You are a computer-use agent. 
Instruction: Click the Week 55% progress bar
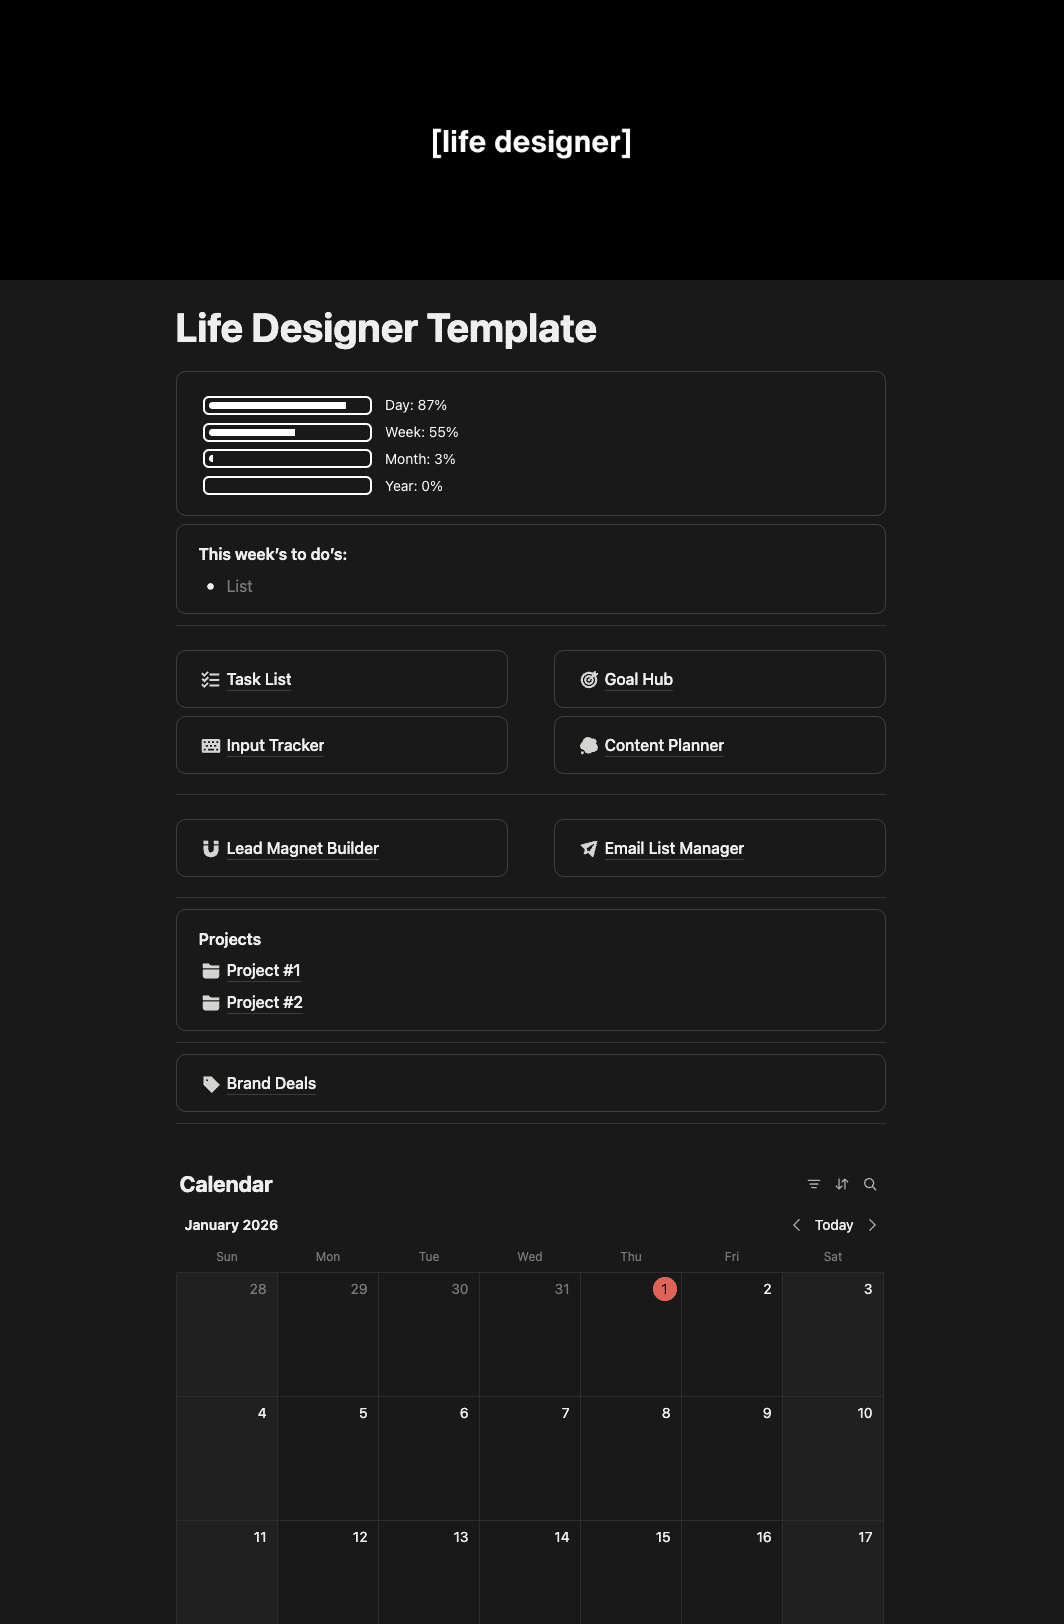[287, 433]
